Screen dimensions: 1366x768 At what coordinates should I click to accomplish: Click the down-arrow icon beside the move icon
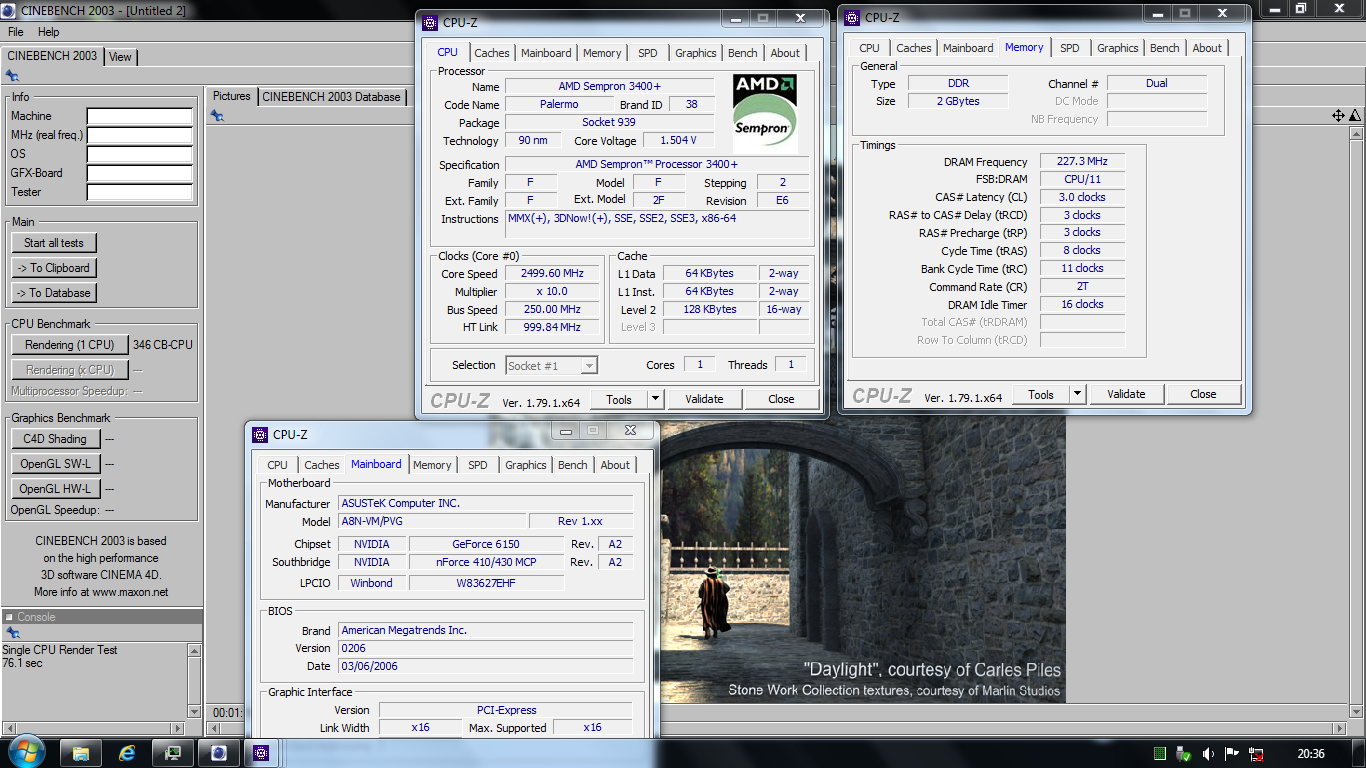(1355, 116)
